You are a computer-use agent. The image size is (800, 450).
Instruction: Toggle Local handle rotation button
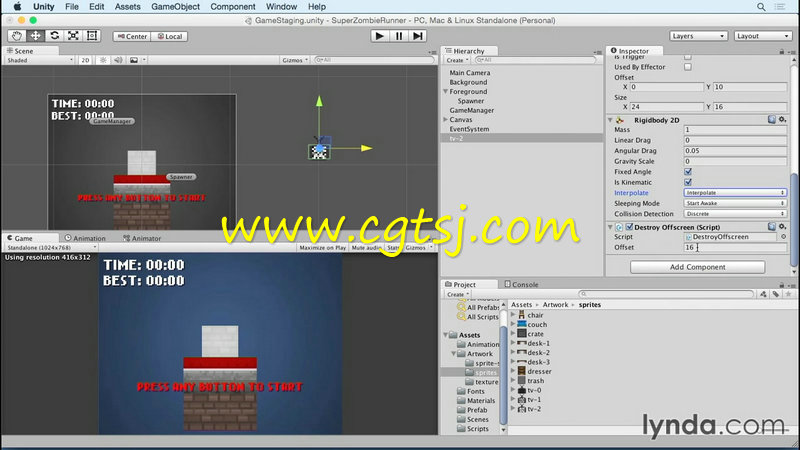click(x=170, y=36)
